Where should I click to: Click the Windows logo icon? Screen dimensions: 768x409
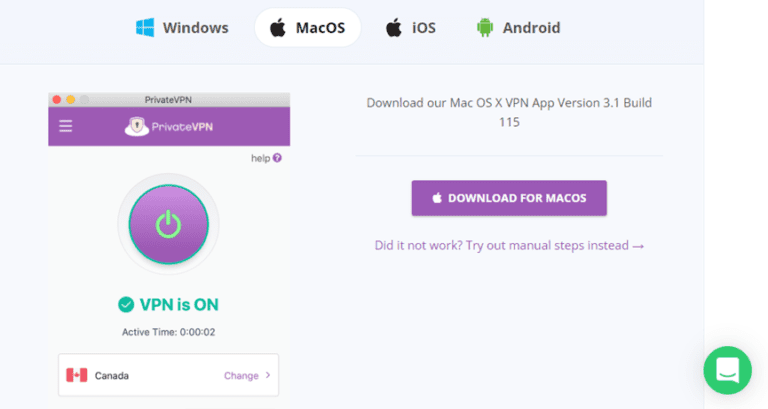click(145, 28)
